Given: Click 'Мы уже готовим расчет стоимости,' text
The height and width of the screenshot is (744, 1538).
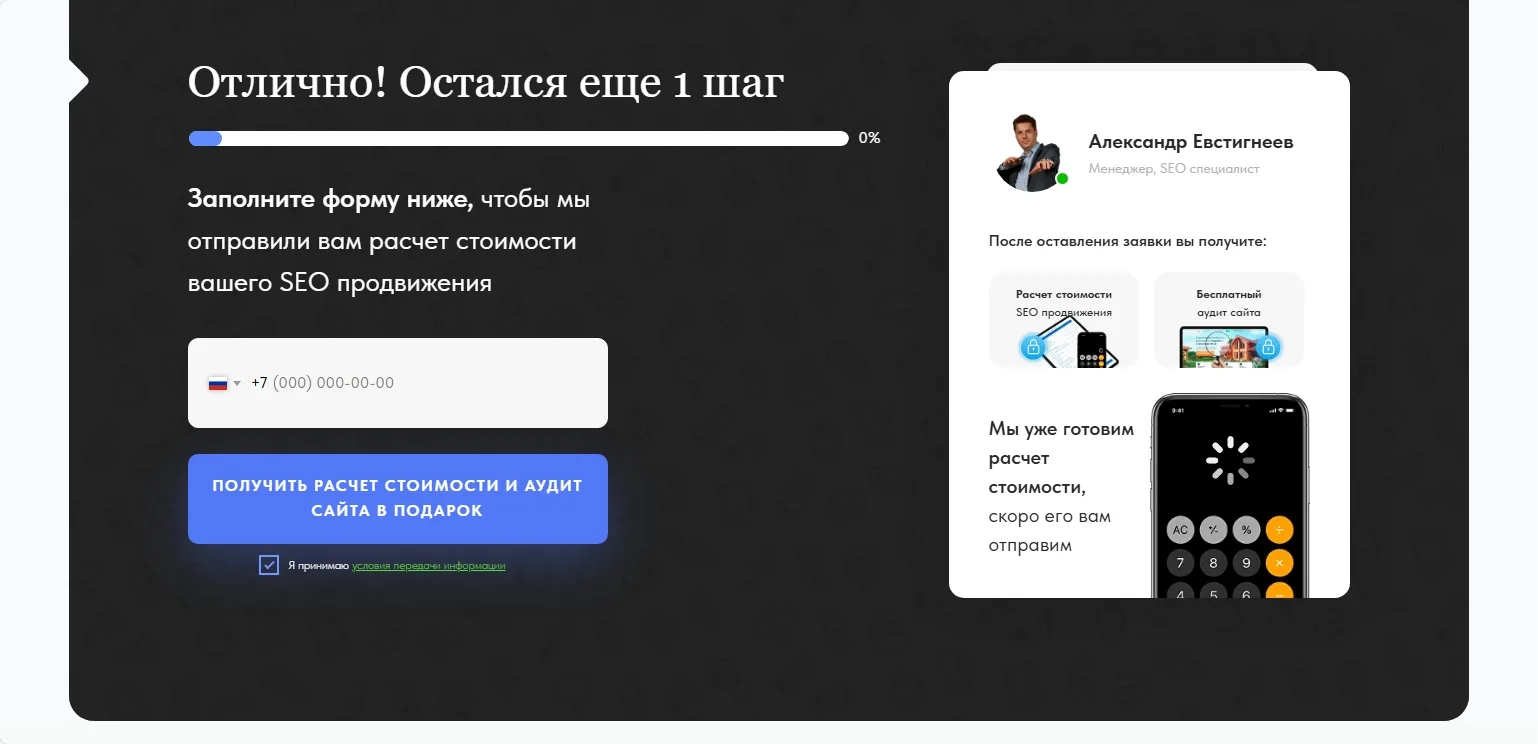Looking at the screenshot, I should (1062, 458).
